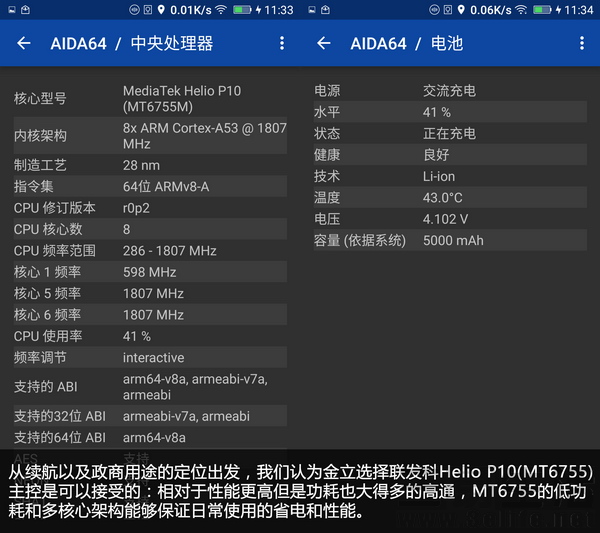Select the 频率调节 row showing interactive

tap(150, 357)
